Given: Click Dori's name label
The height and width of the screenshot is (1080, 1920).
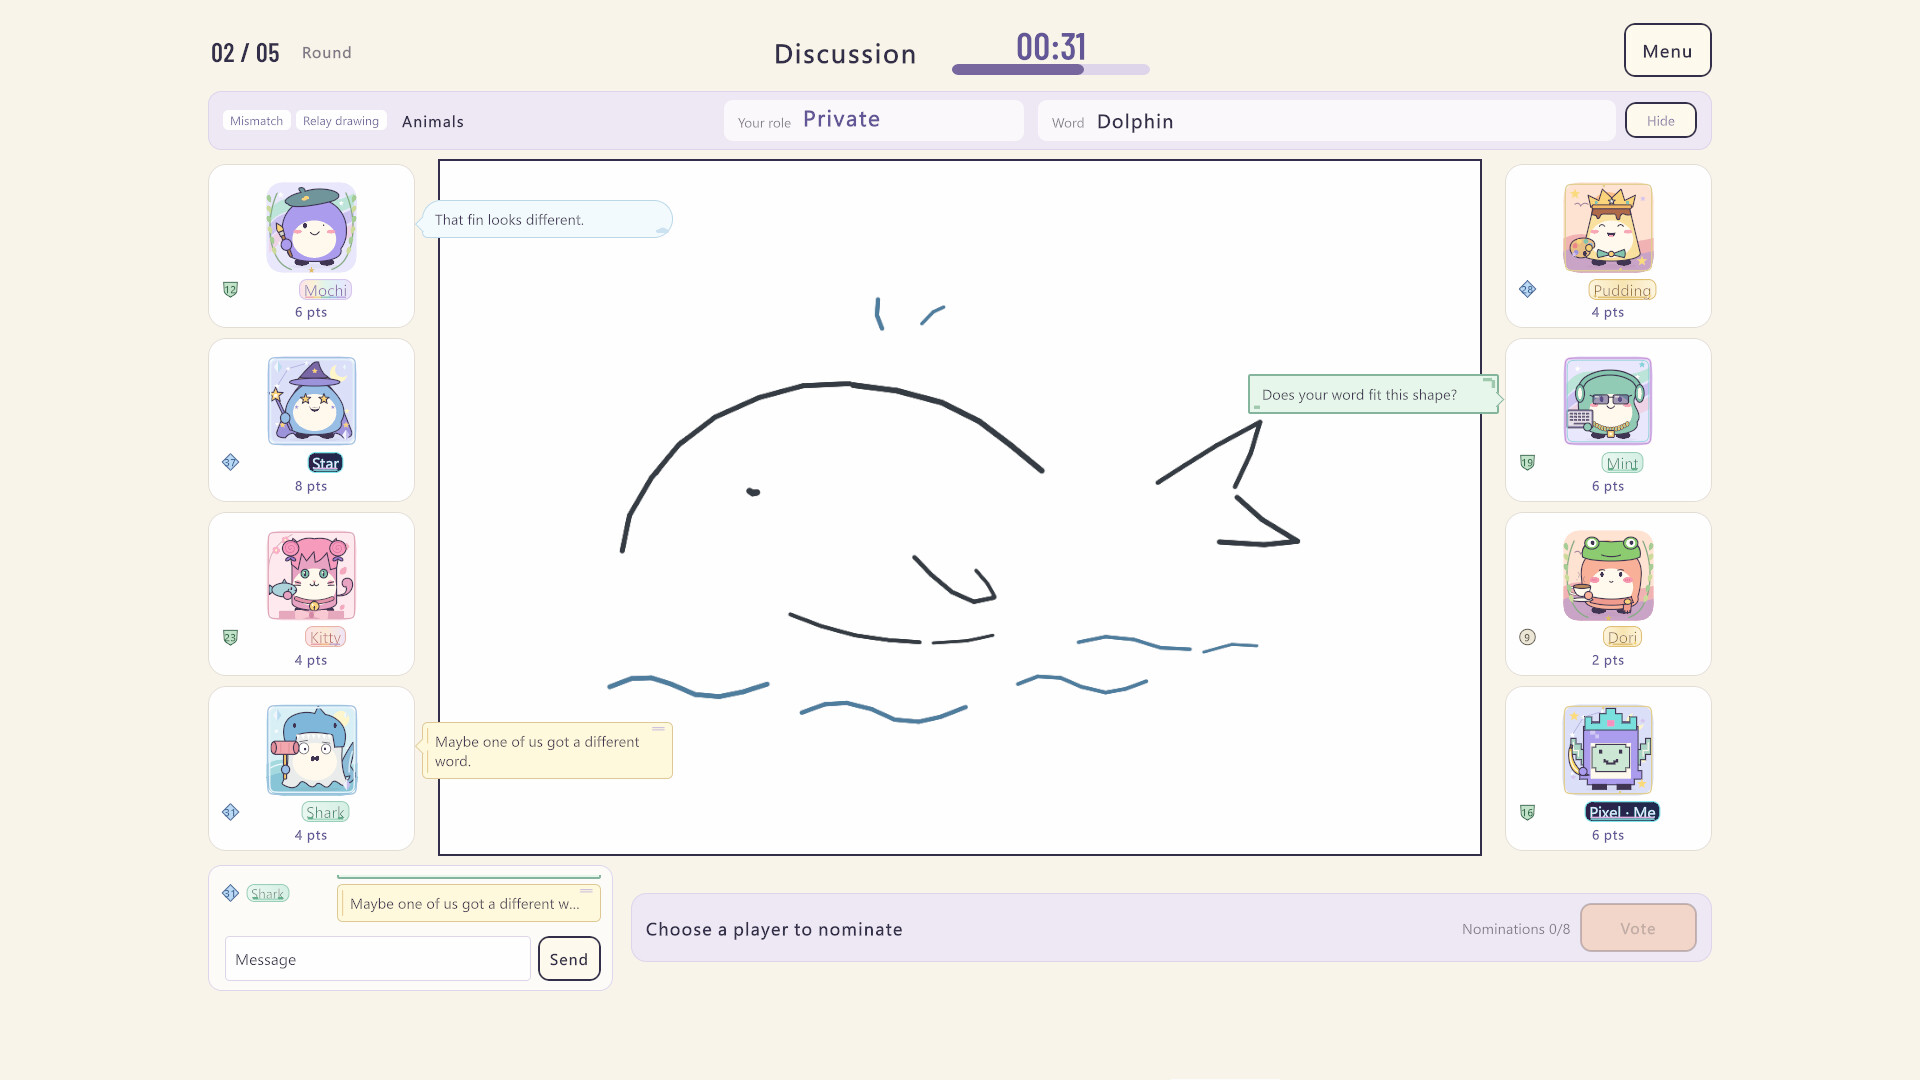Looking at the screenshot, I should (1622, 637).
